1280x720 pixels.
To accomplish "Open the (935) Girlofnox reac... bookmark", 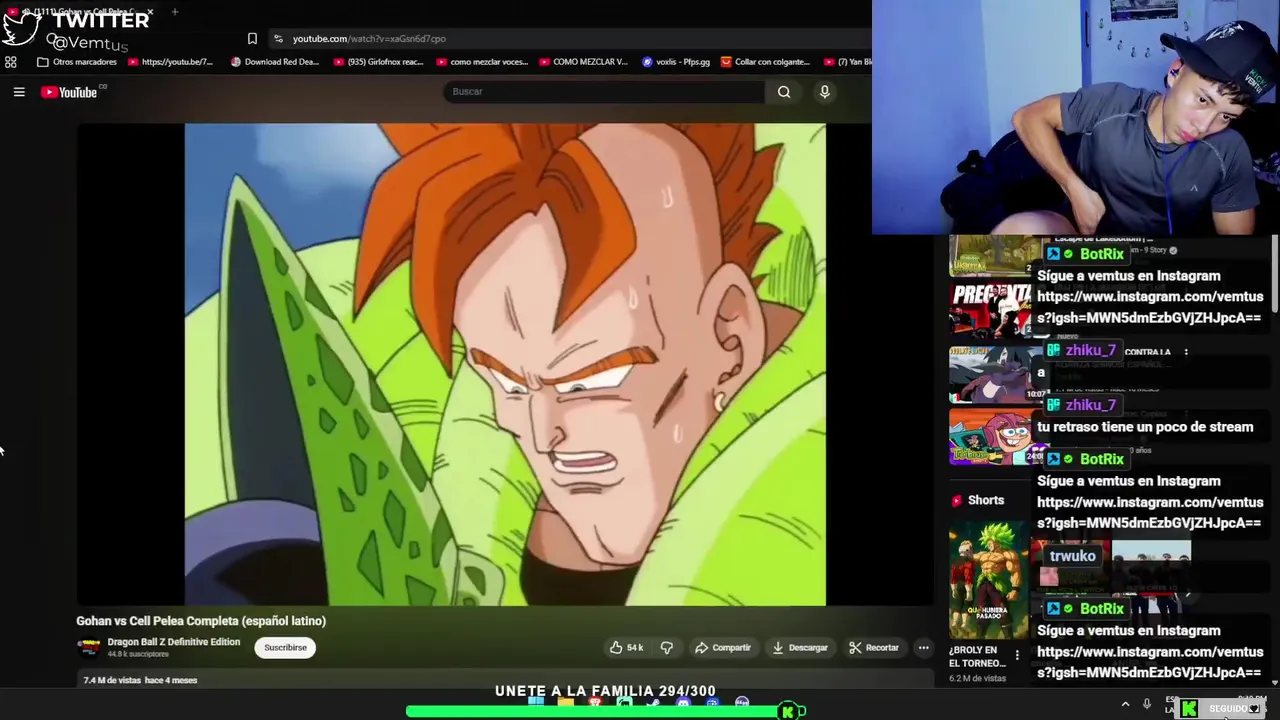I will (x=379, y=62).
